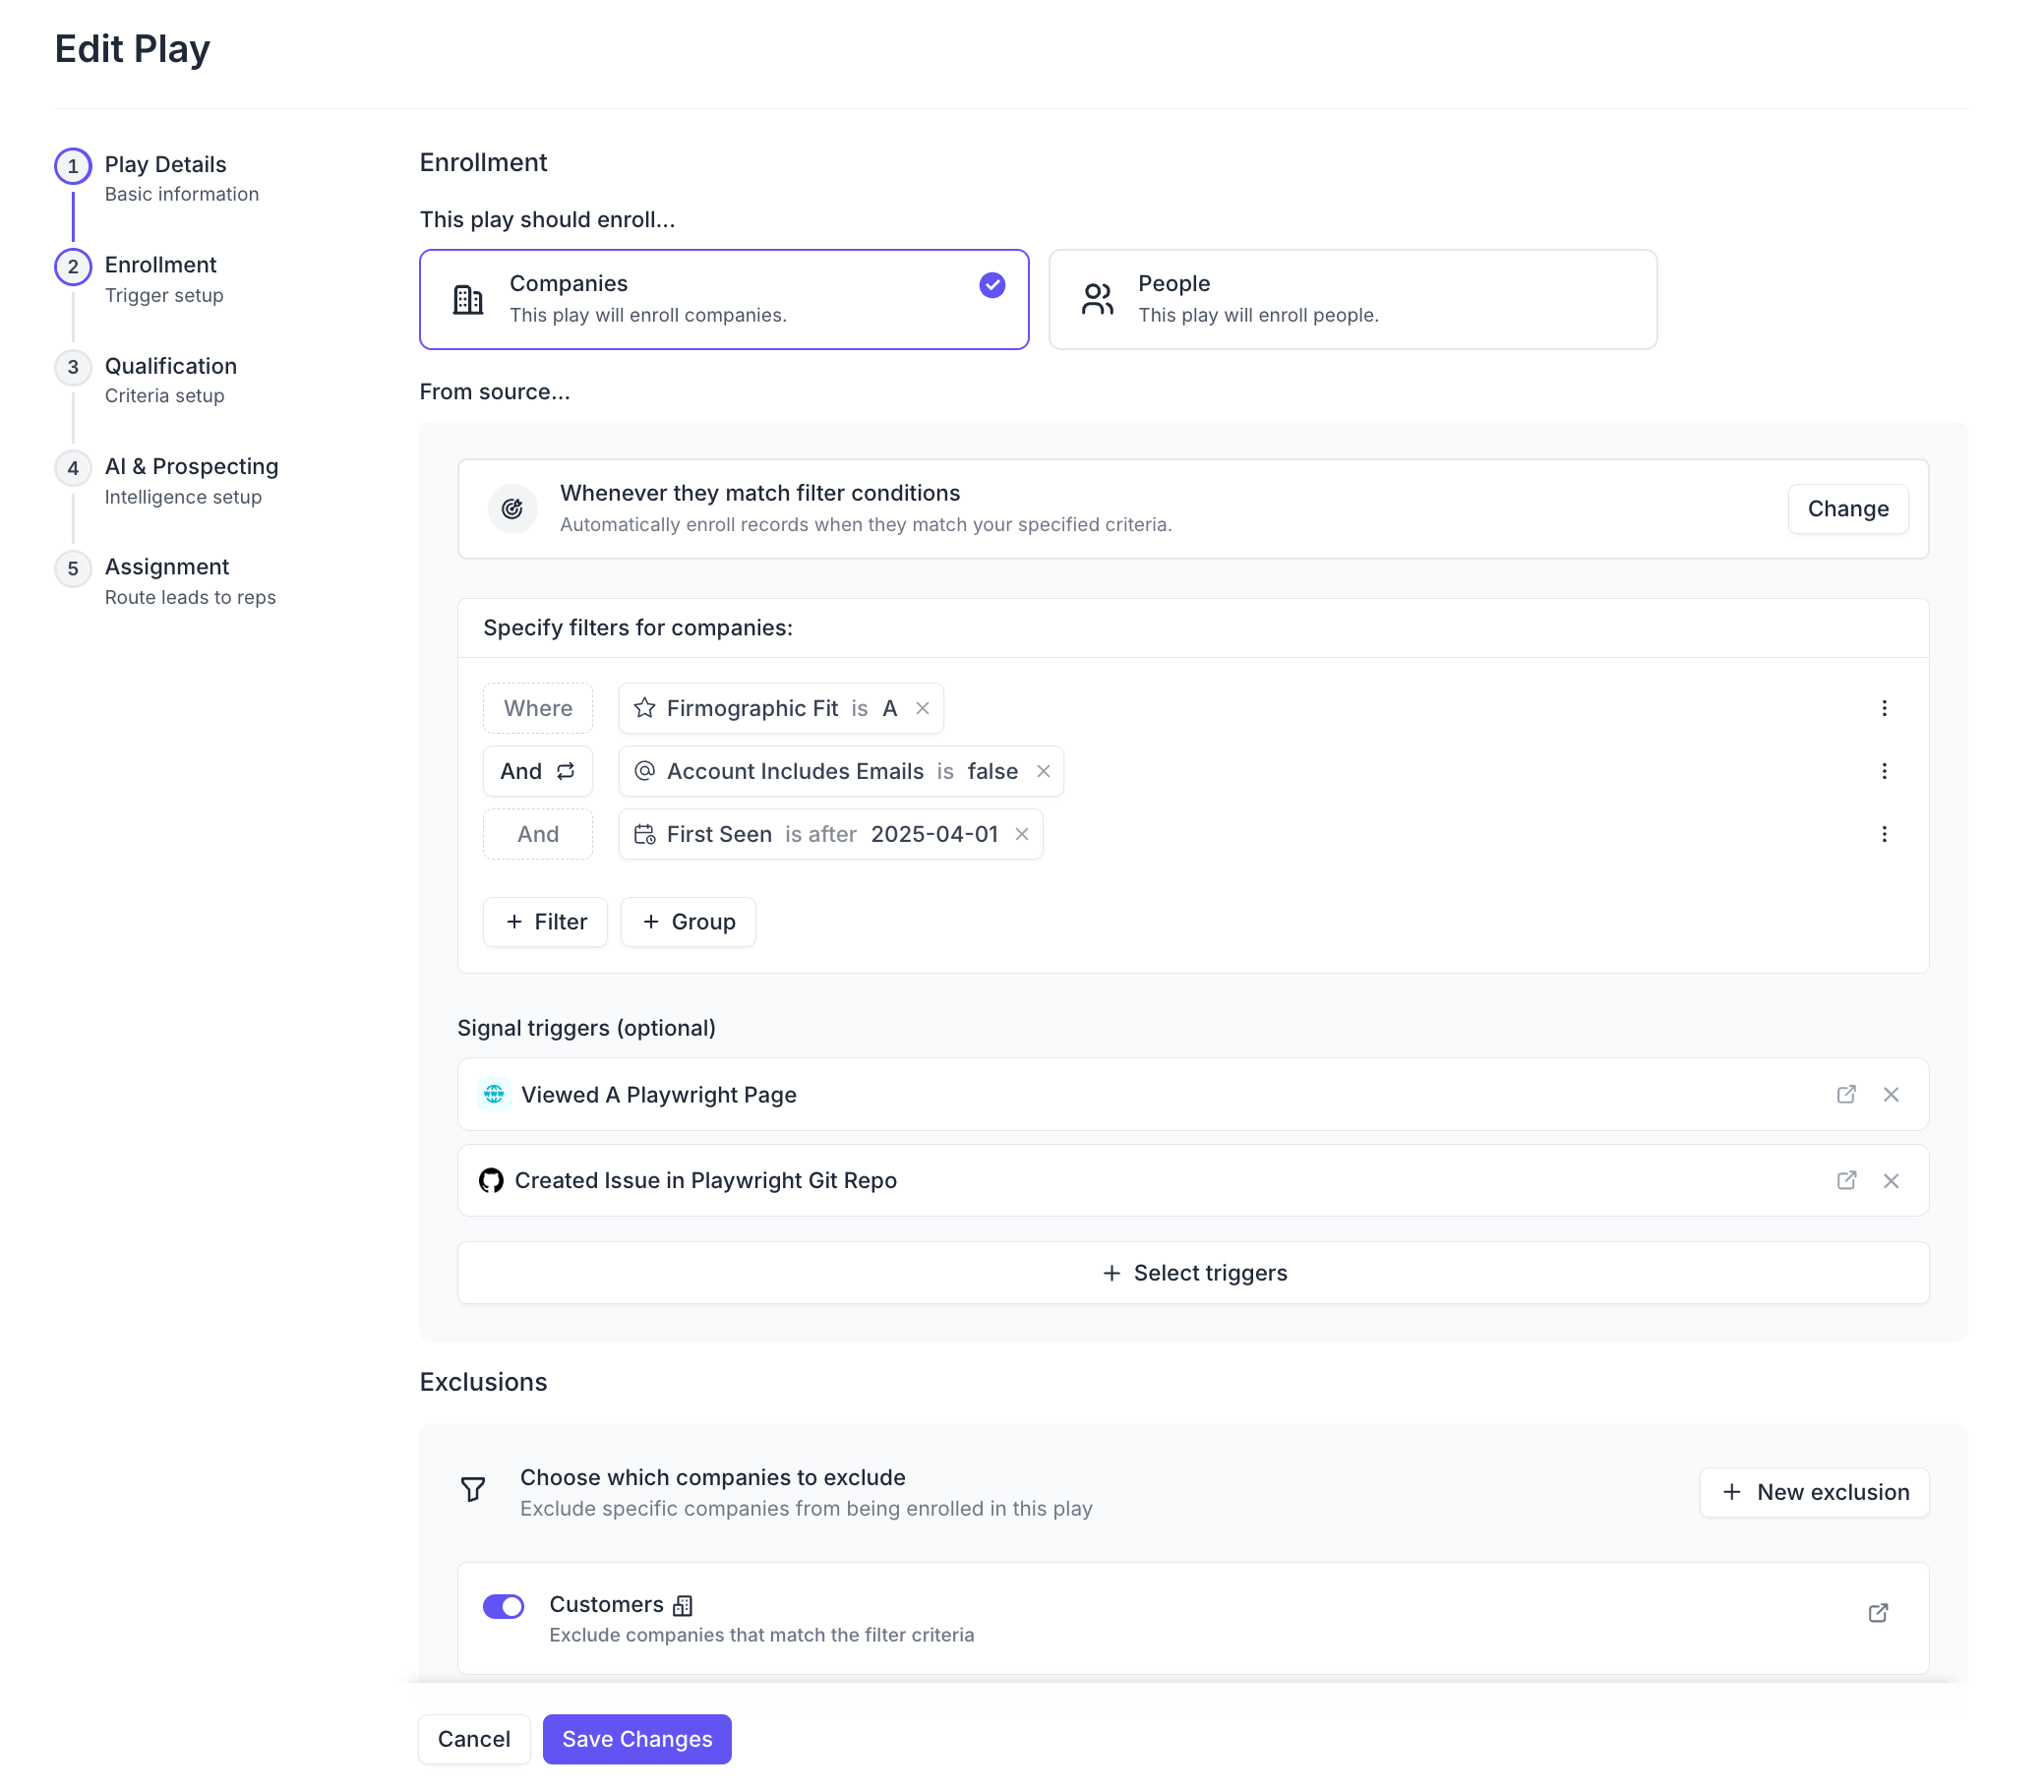Open GitHub trigger external link icon
The height and width of the screenshot is (1792, 2044).
1846,1181
